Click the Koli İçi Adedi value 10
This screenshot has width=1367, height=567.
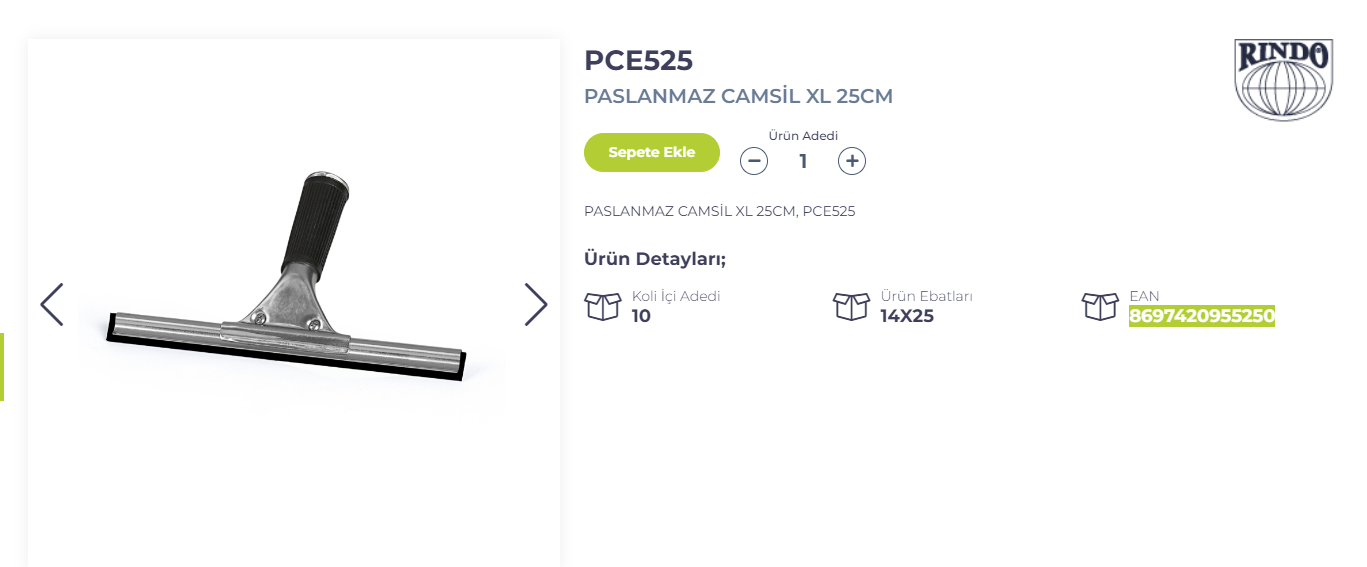point(641,317)
